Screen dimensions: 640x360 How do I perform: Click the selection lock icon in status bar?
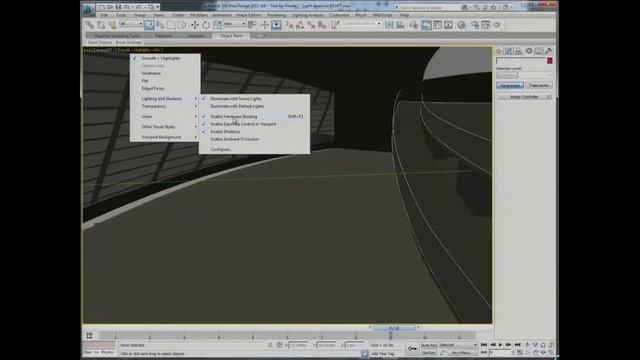270,345
